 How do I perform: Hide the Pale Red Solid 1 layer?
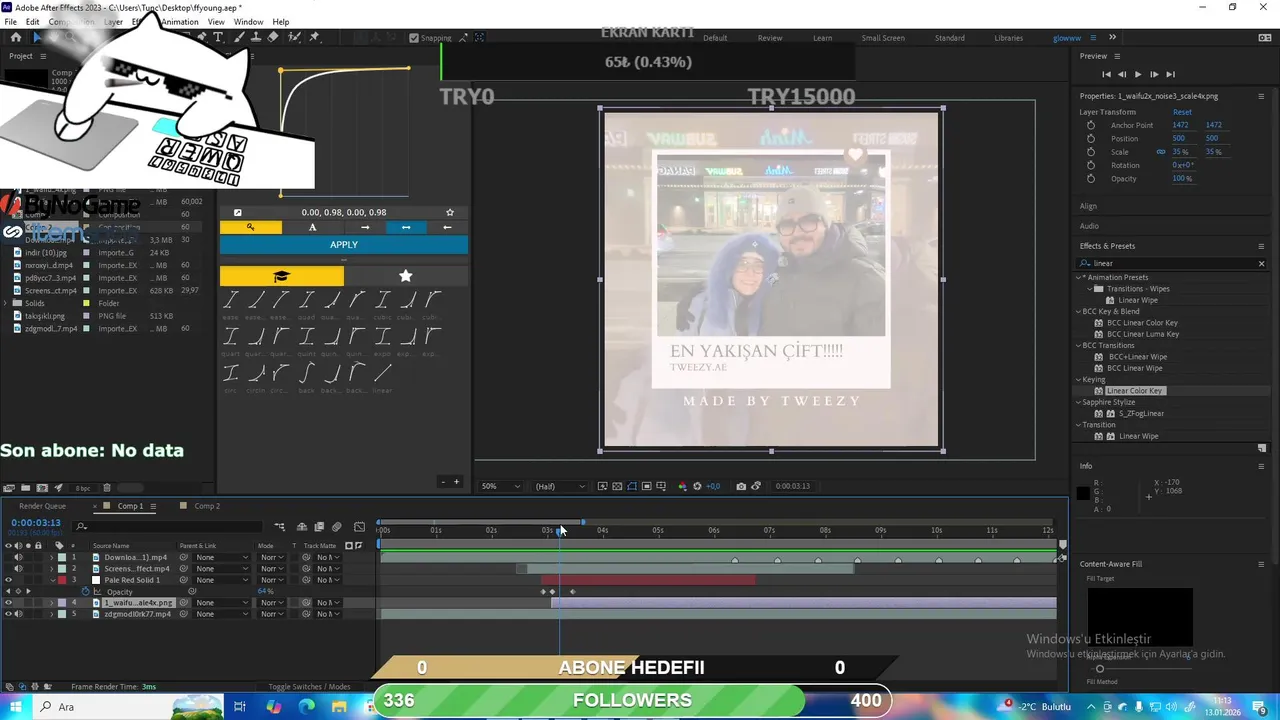[9, 580]
